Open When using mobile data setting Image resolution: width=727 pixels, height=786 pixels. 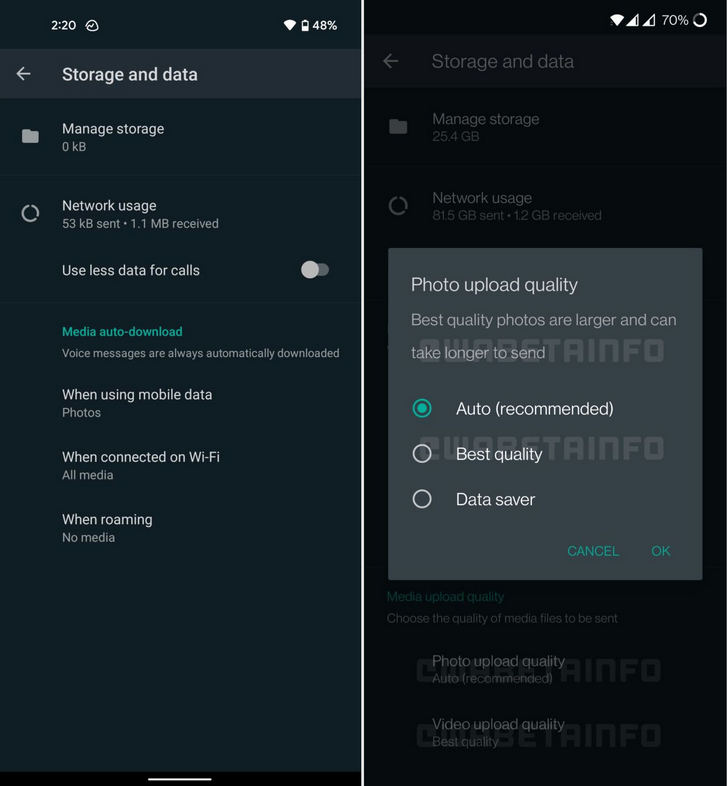point(180,403)
